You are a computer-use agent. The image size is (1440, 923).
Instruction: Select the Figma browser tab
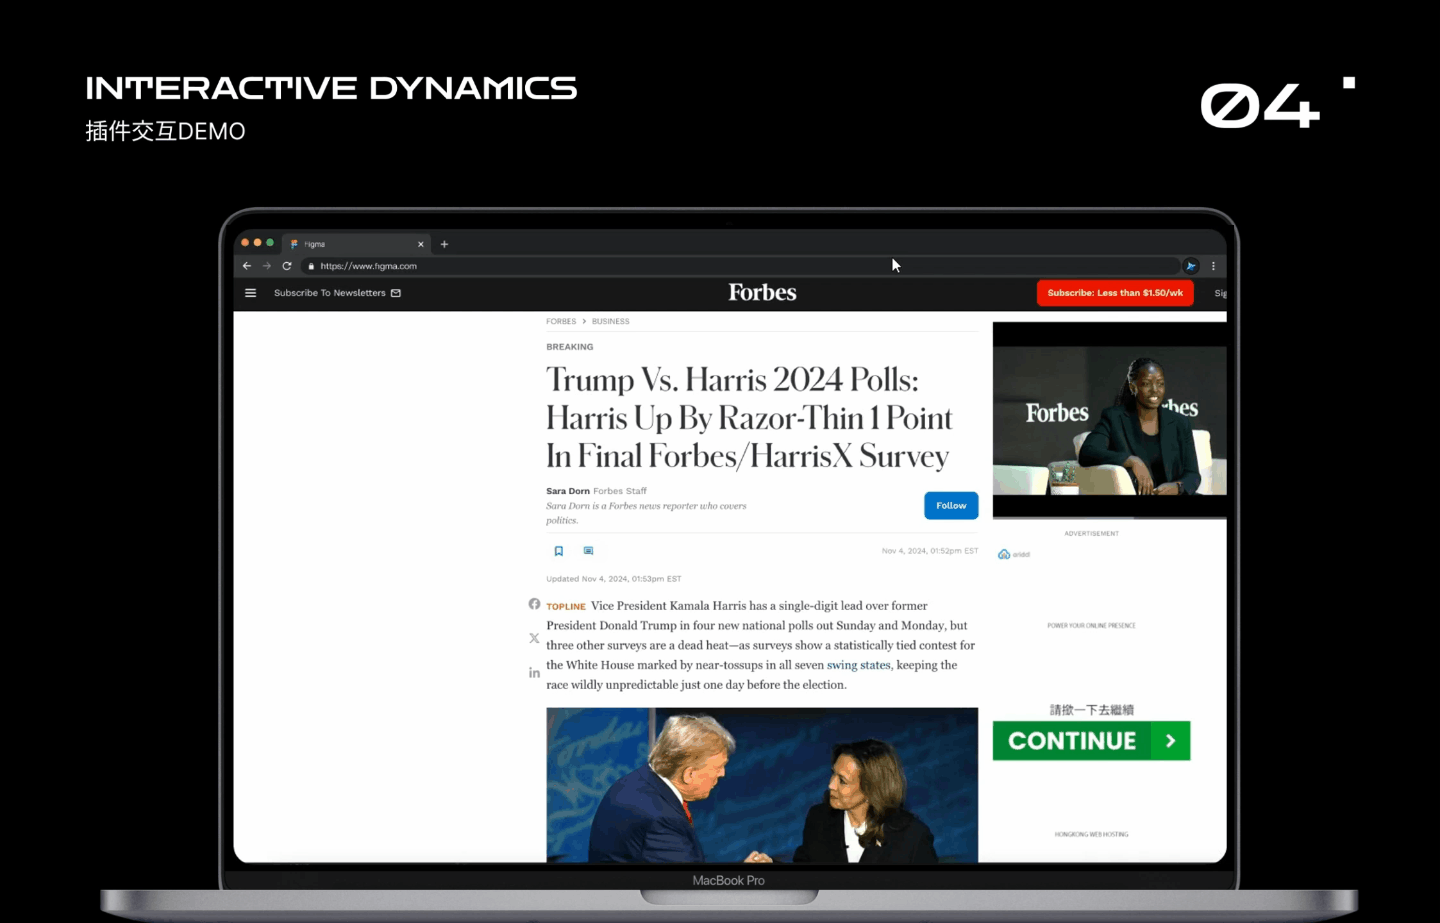click(x=357, y=244)
